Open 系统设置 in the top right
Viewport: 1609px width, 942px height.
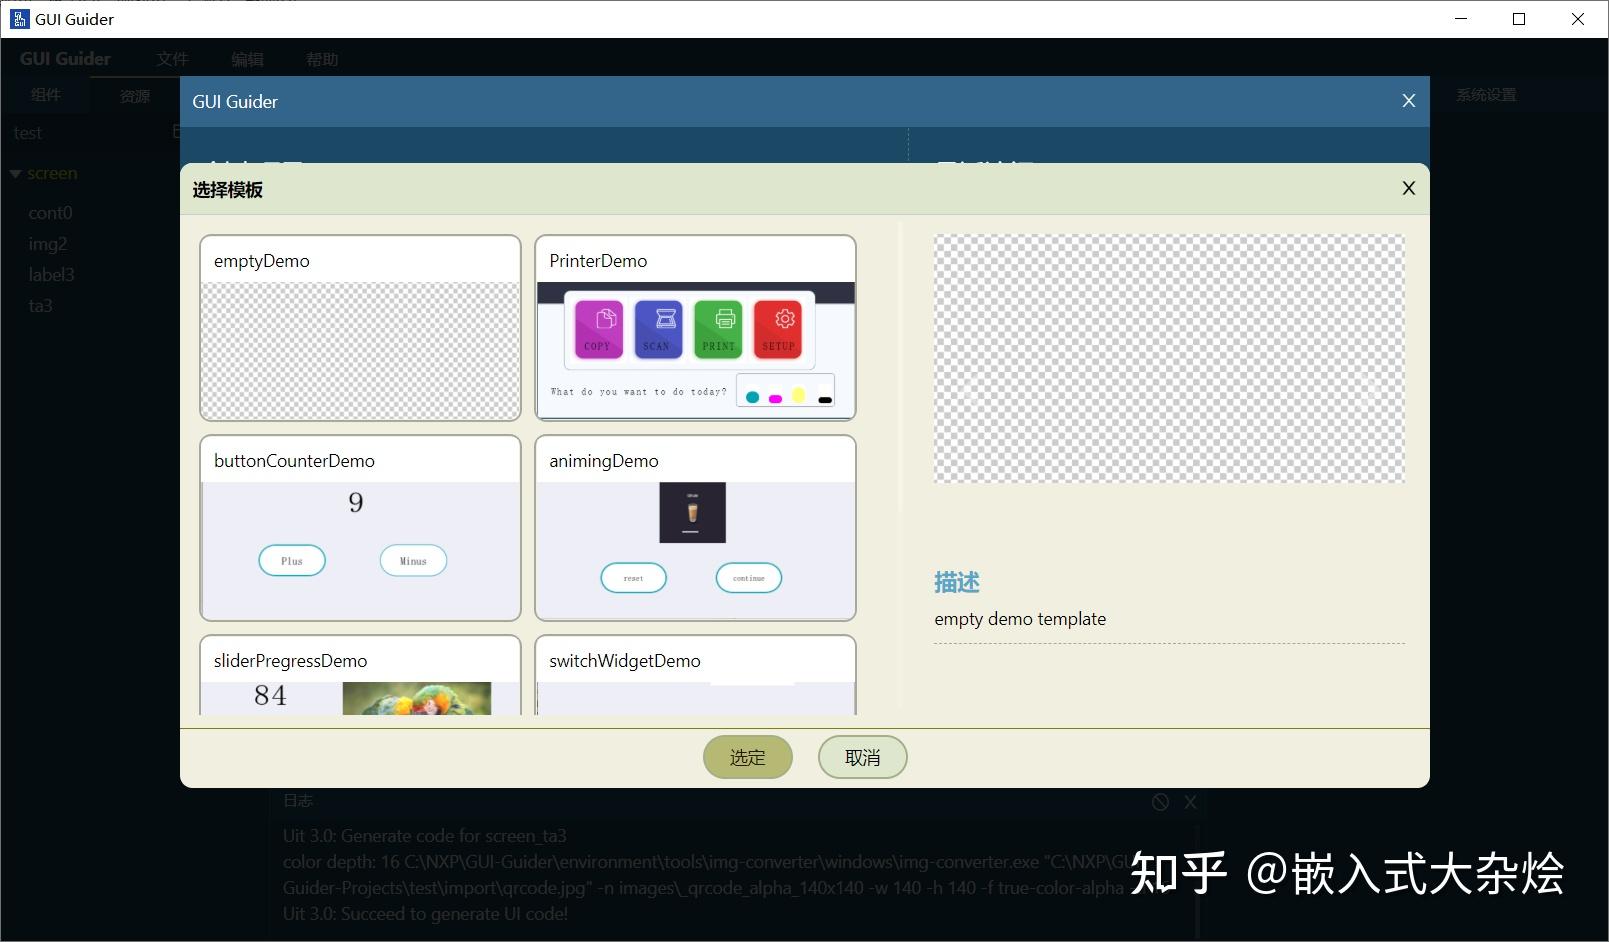tap(1485, 94)
